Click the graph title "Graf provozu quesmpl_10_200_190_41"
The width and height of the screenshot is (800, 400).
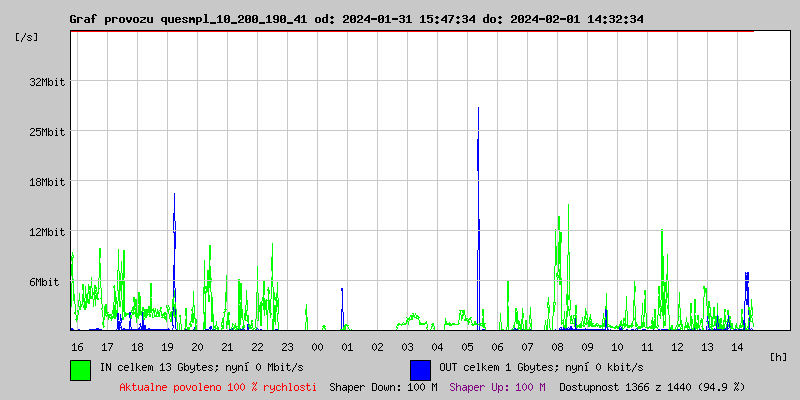(x=188, y=19)
